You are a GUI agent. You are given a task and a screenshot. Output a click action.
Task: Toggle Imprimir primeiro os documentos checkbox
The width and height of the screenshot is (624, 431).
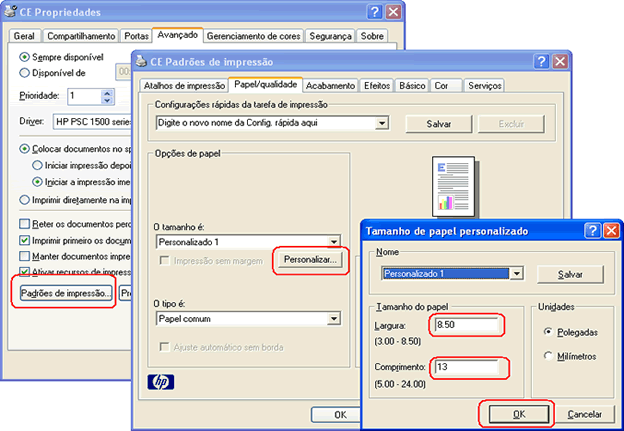point(25,240)
